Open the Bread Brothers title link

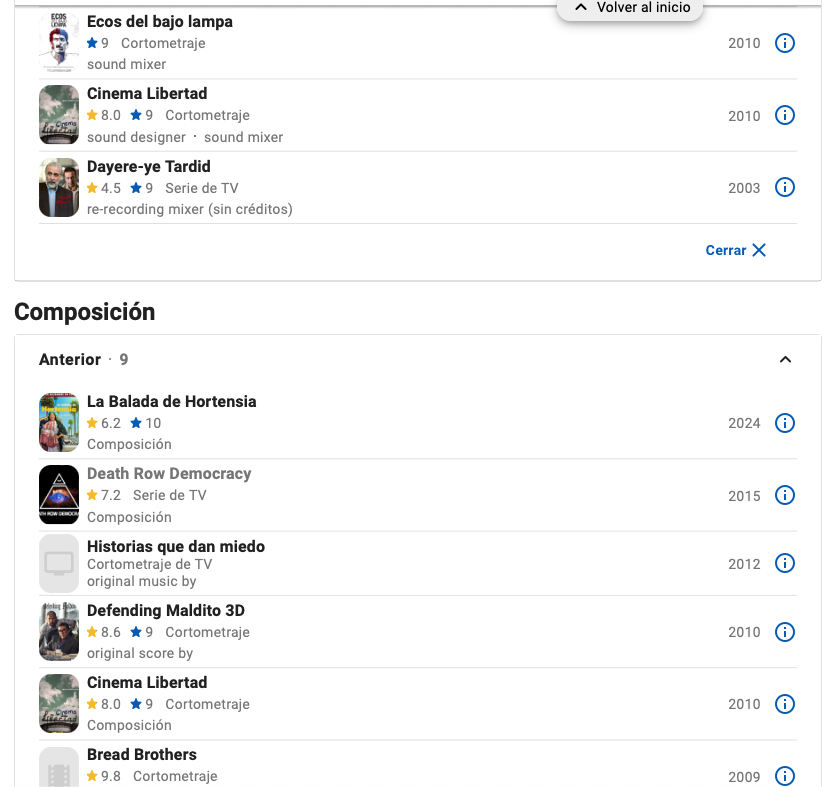pyautogui.click(x=142, y=754)
